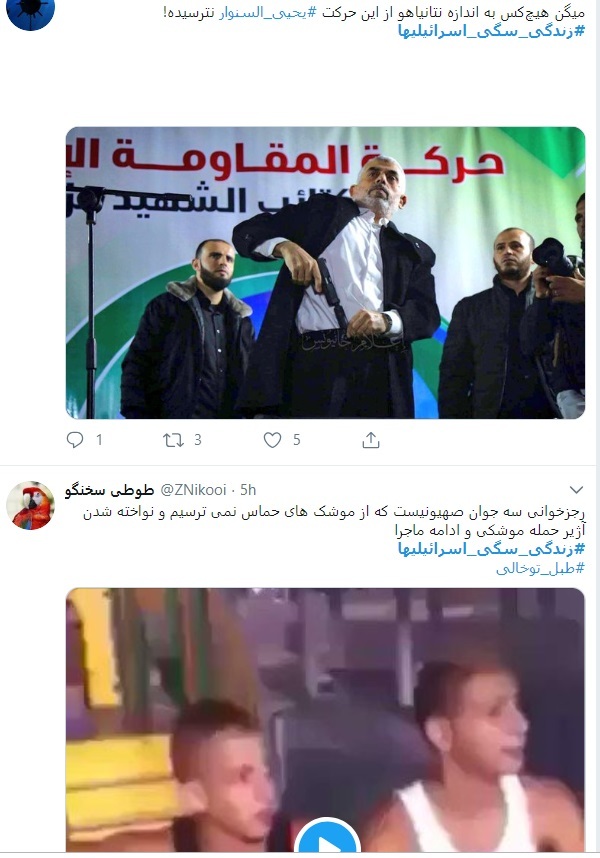Open the share tweet upload icon
The height and width of the screenshot is (858, 600).
(x=371, y=440)
